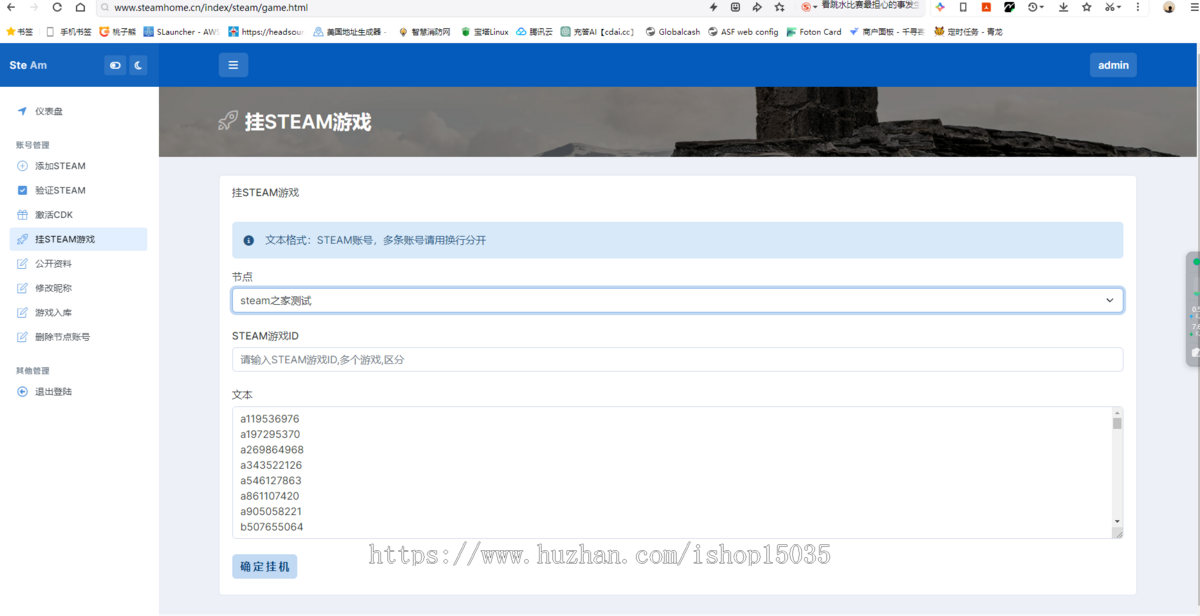Bookmark this page with the star outline icon
This screenshot has height=616, width=1200.
(779, 7)
